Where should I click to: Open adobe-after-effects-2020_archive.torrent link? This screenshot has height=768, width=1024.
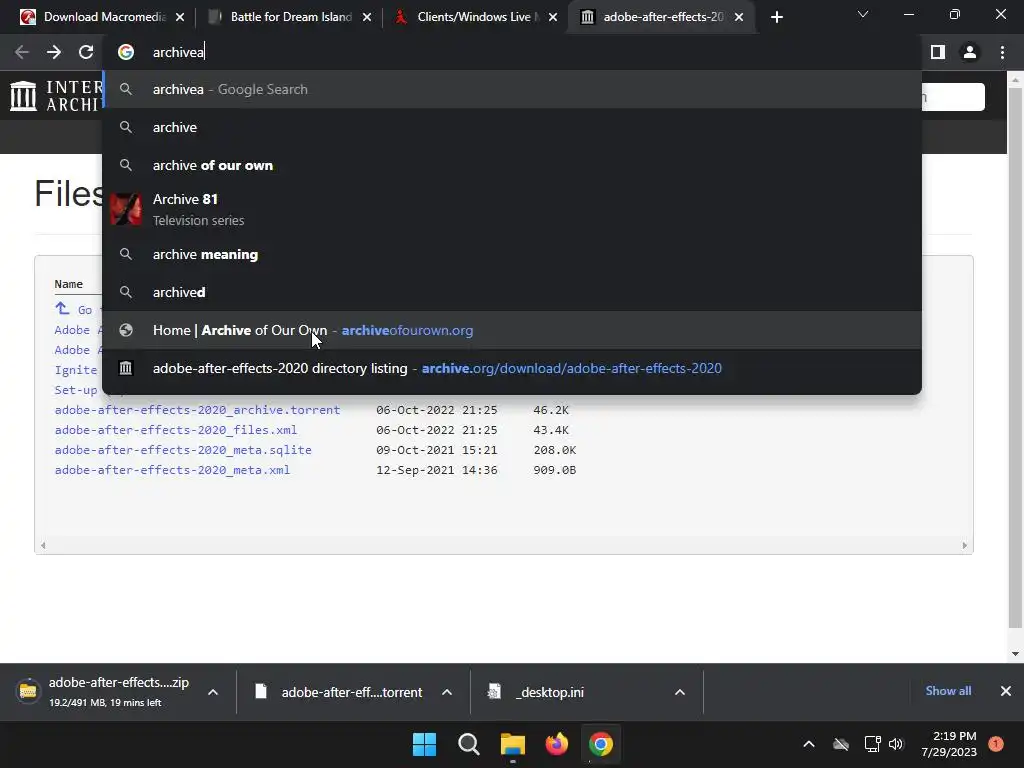click(197, 410)
